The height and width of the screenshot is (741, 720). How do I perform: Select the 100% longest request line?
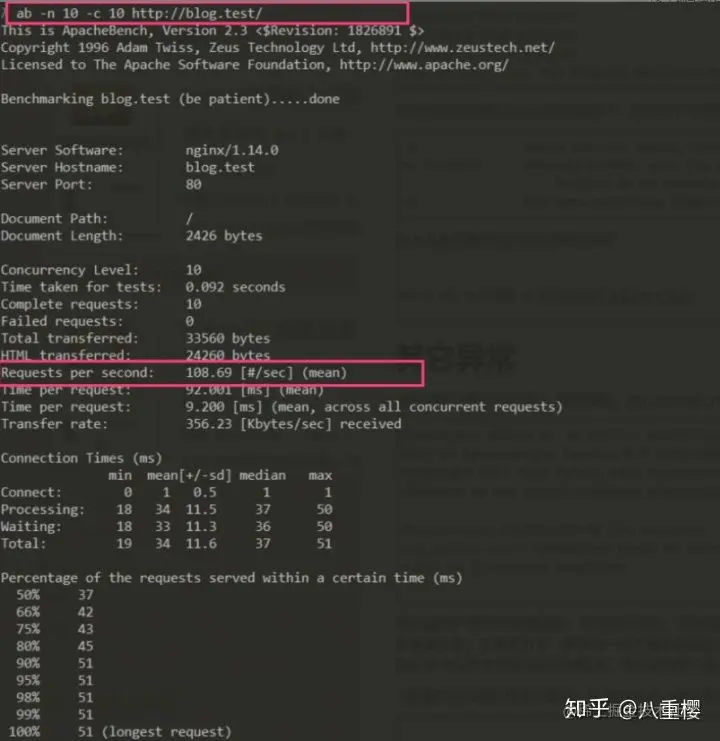pos(120,732)
